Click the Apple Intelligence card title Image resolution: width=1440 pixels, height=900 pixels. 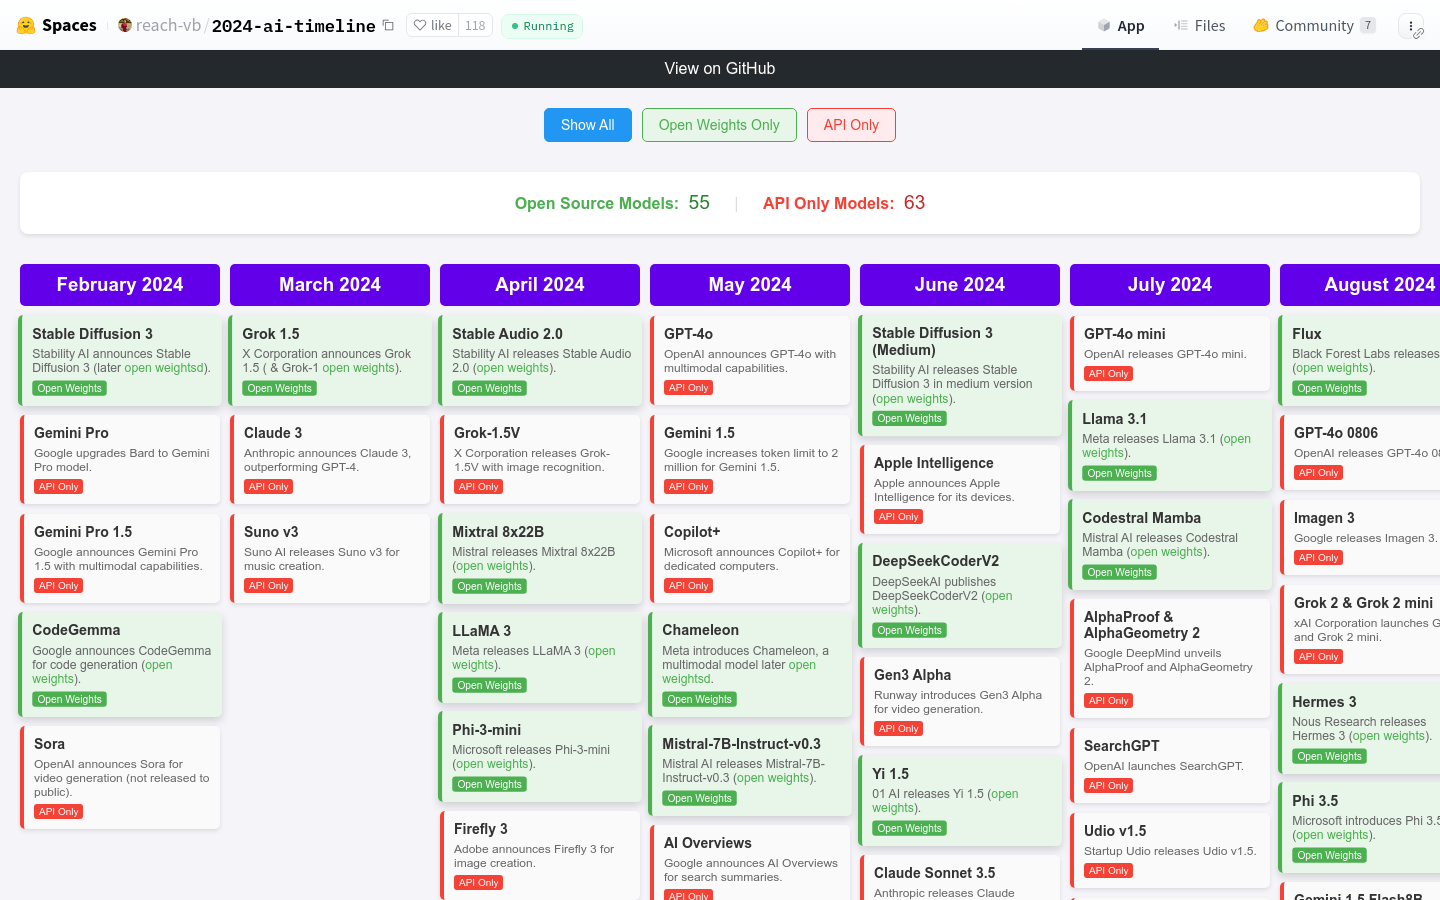[934, 463]
